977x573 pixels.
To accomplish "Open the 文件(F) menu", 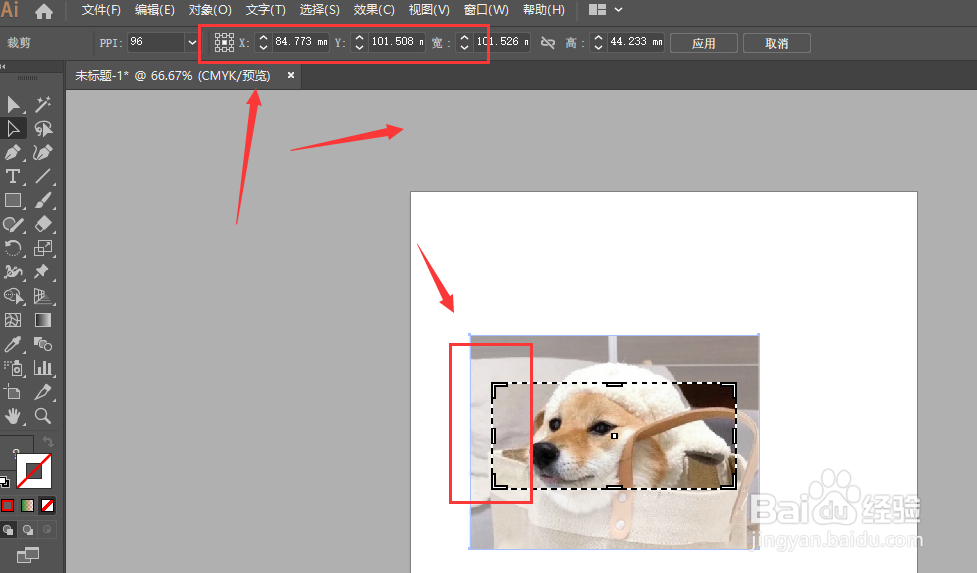I will [x=101, y=10].
